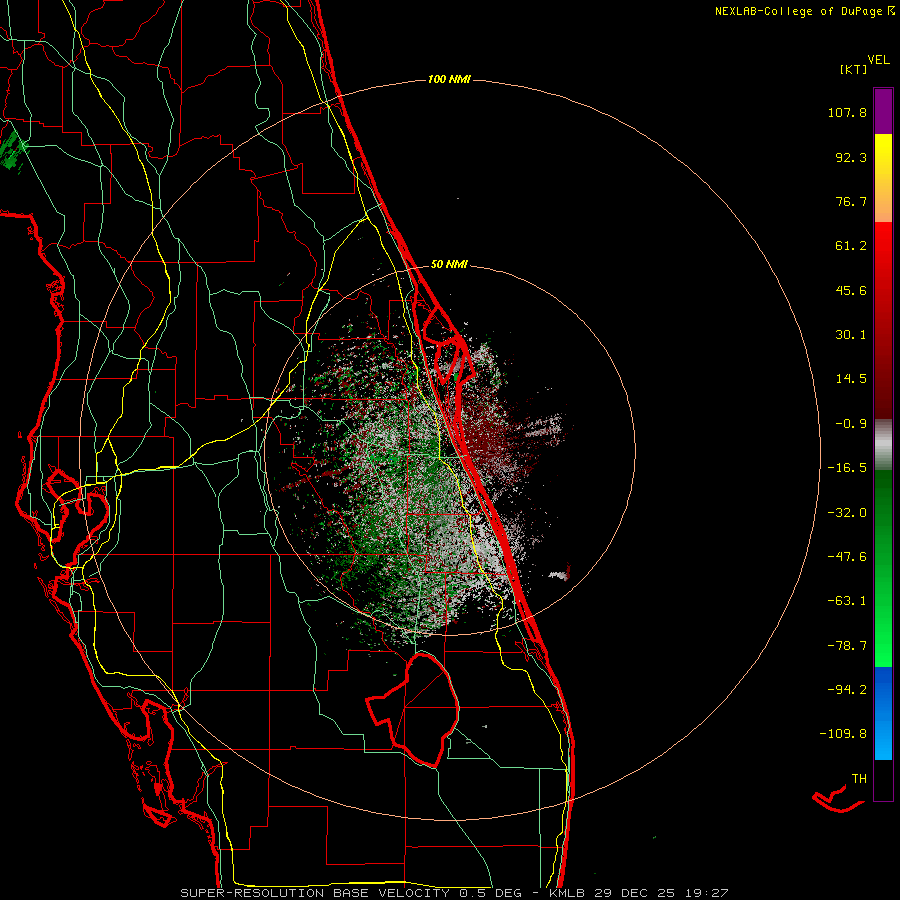Click the green echo patch at top-left edge

(x=11, y=150)
